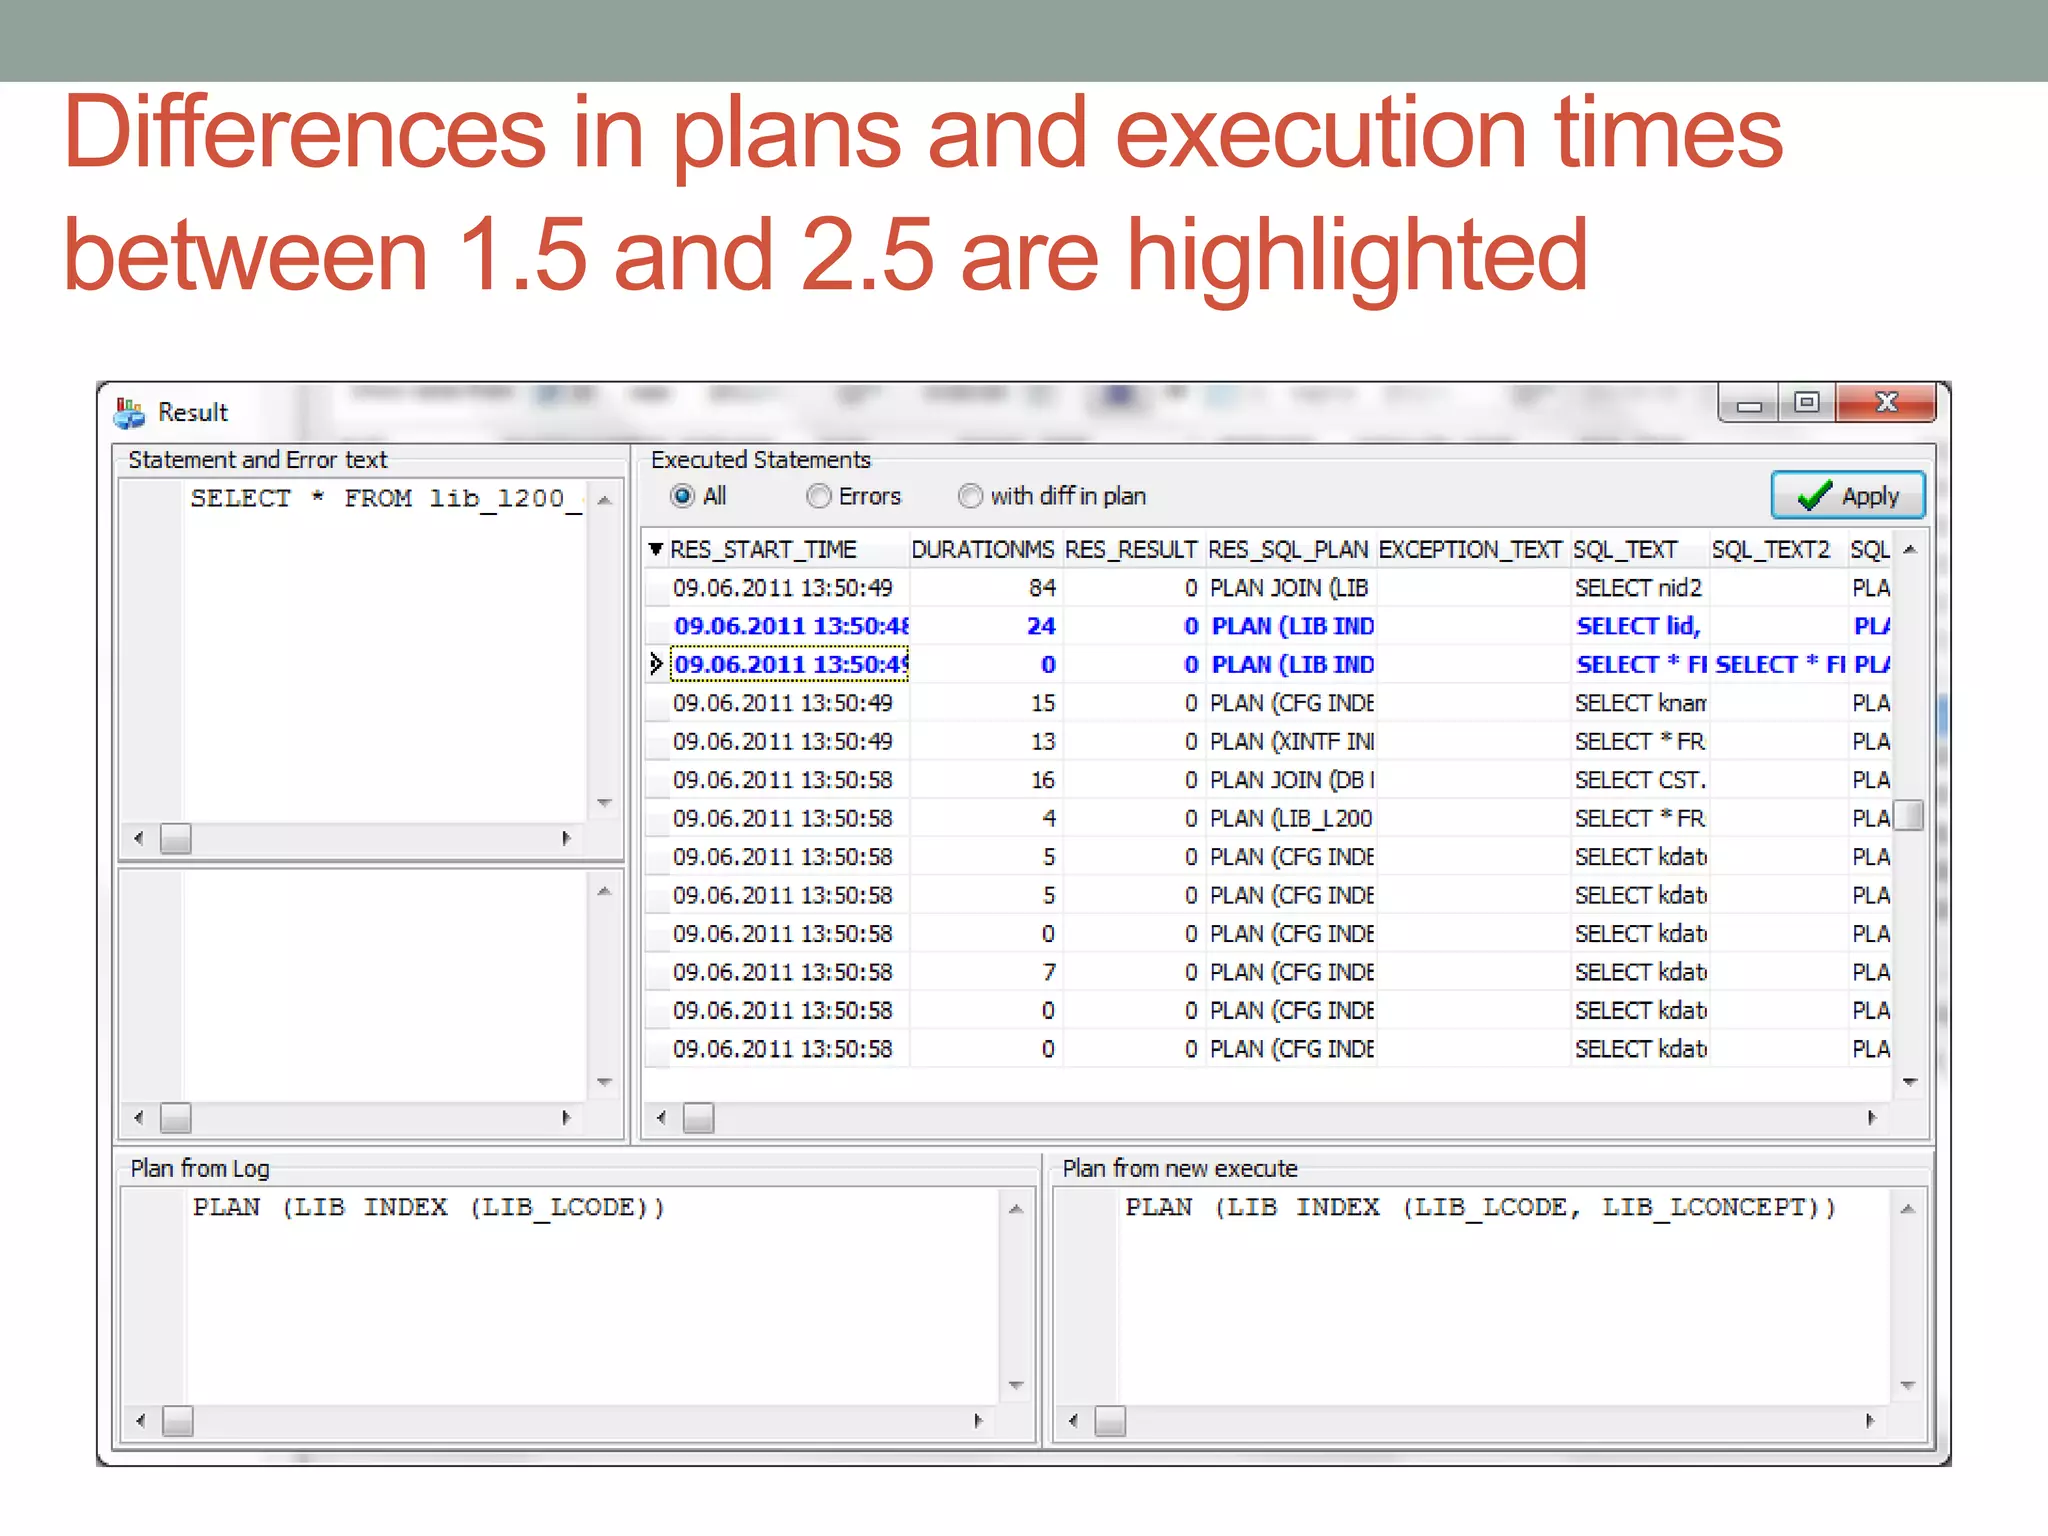This screenshot has width=2048, height=1536.
Task: Close the Result window
Action: [x=1886, y=403]
